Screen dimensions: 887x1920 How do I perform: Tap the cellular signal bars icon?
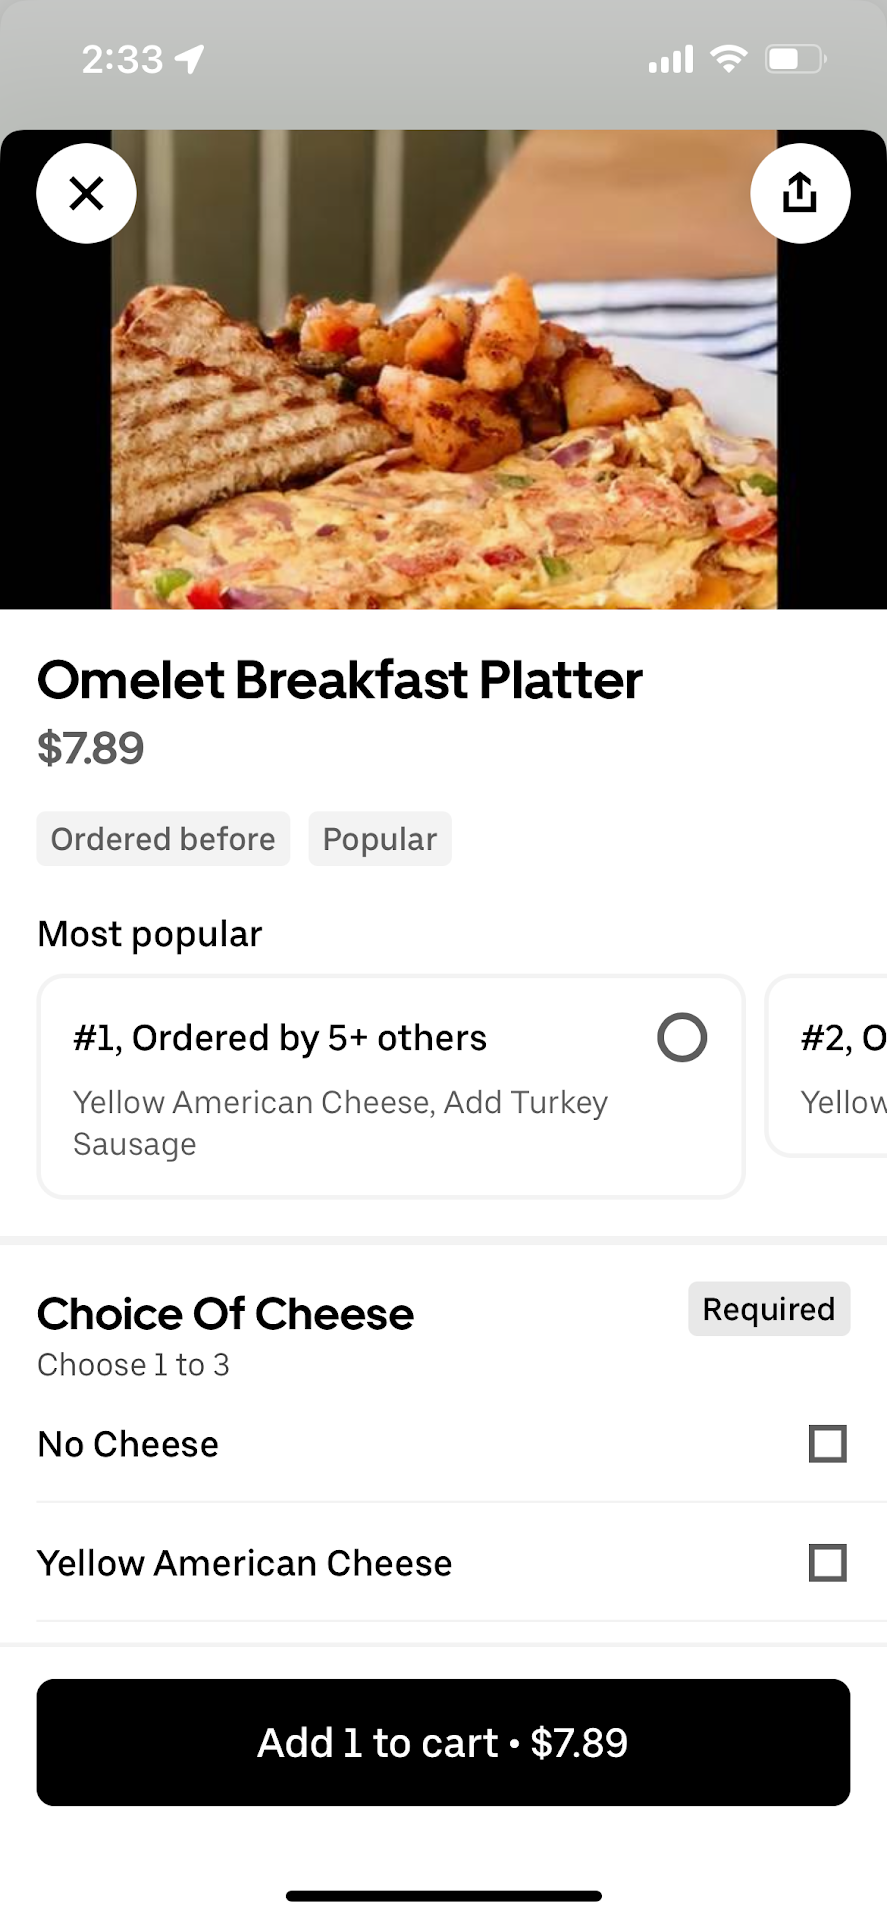click(x=671, y=60)
